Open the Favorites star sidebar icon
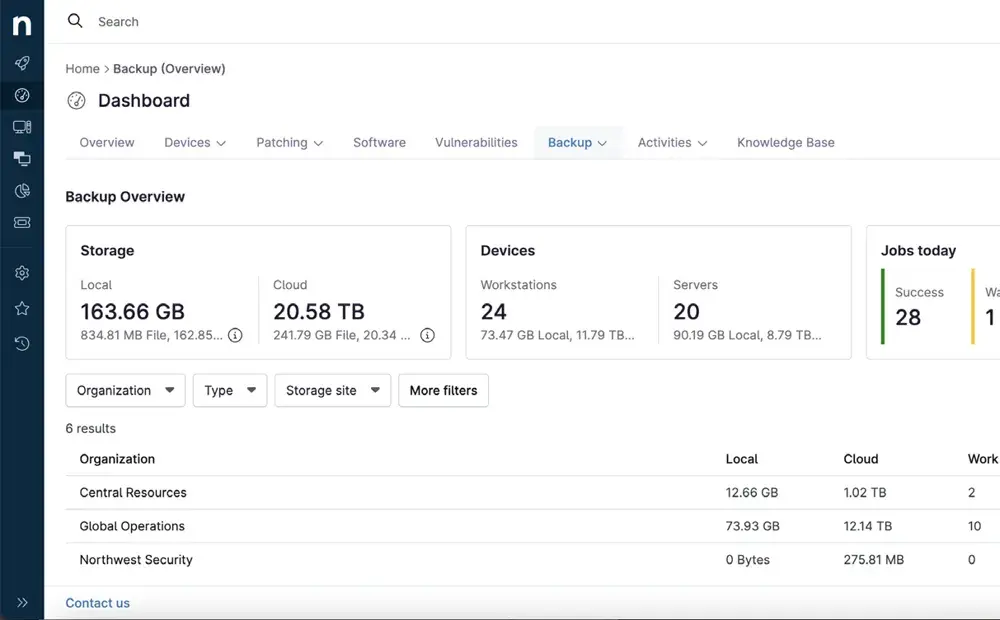 pyautogui.click(x=22, y=309)
